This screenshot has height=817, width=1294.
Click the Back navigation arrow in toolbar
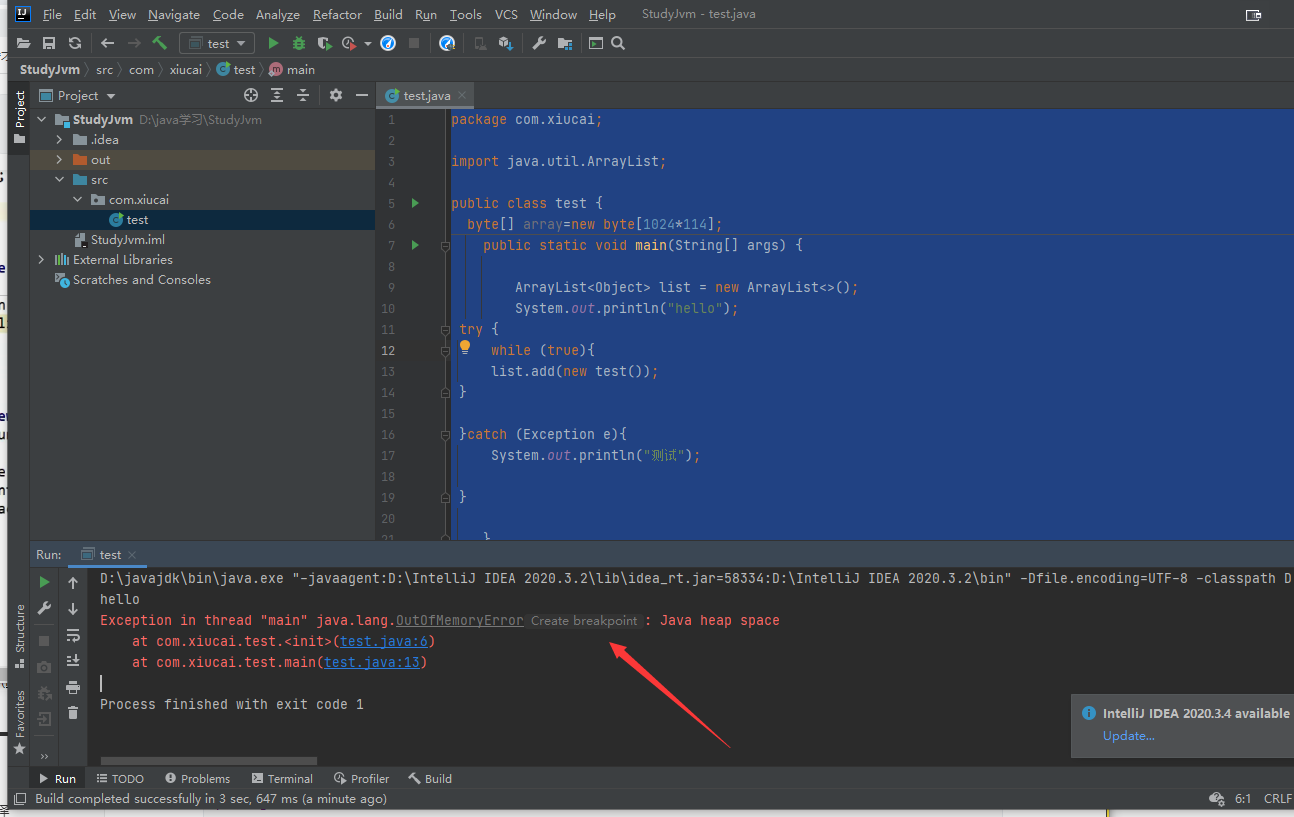(x=108, y=43)
